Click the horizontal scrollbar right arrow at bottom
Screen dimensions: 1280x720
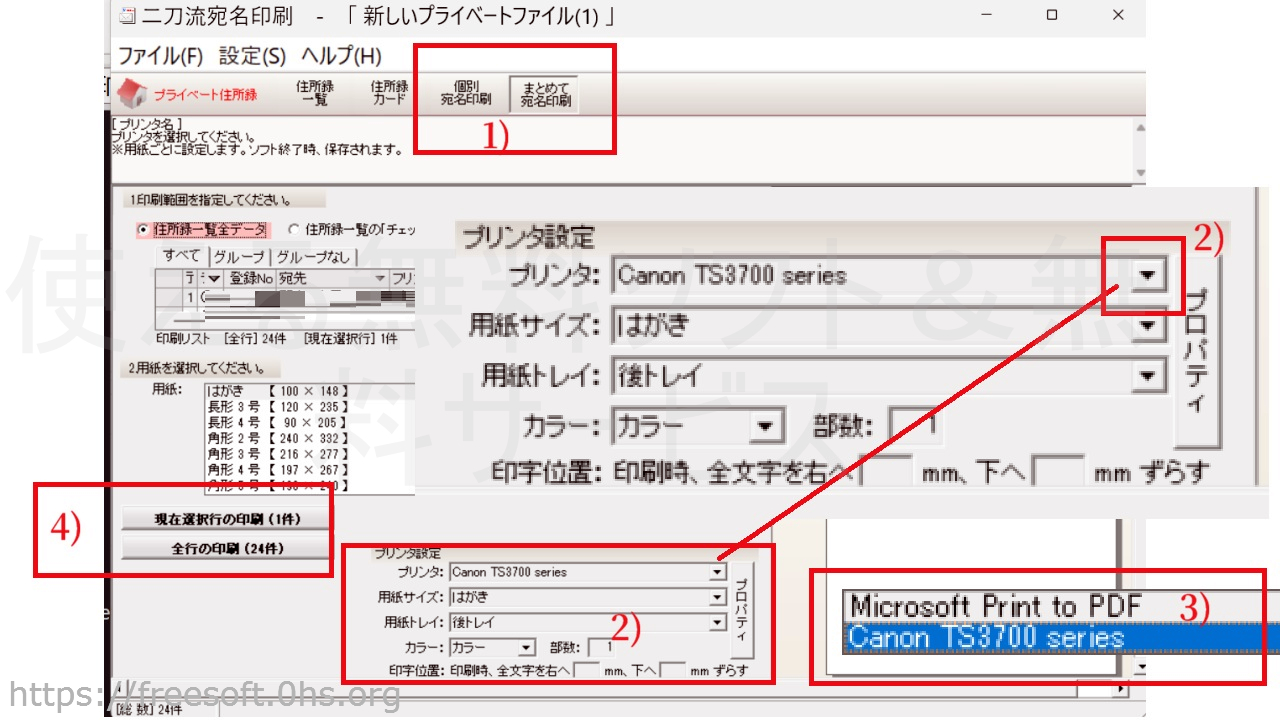(x=1121, y=689)
